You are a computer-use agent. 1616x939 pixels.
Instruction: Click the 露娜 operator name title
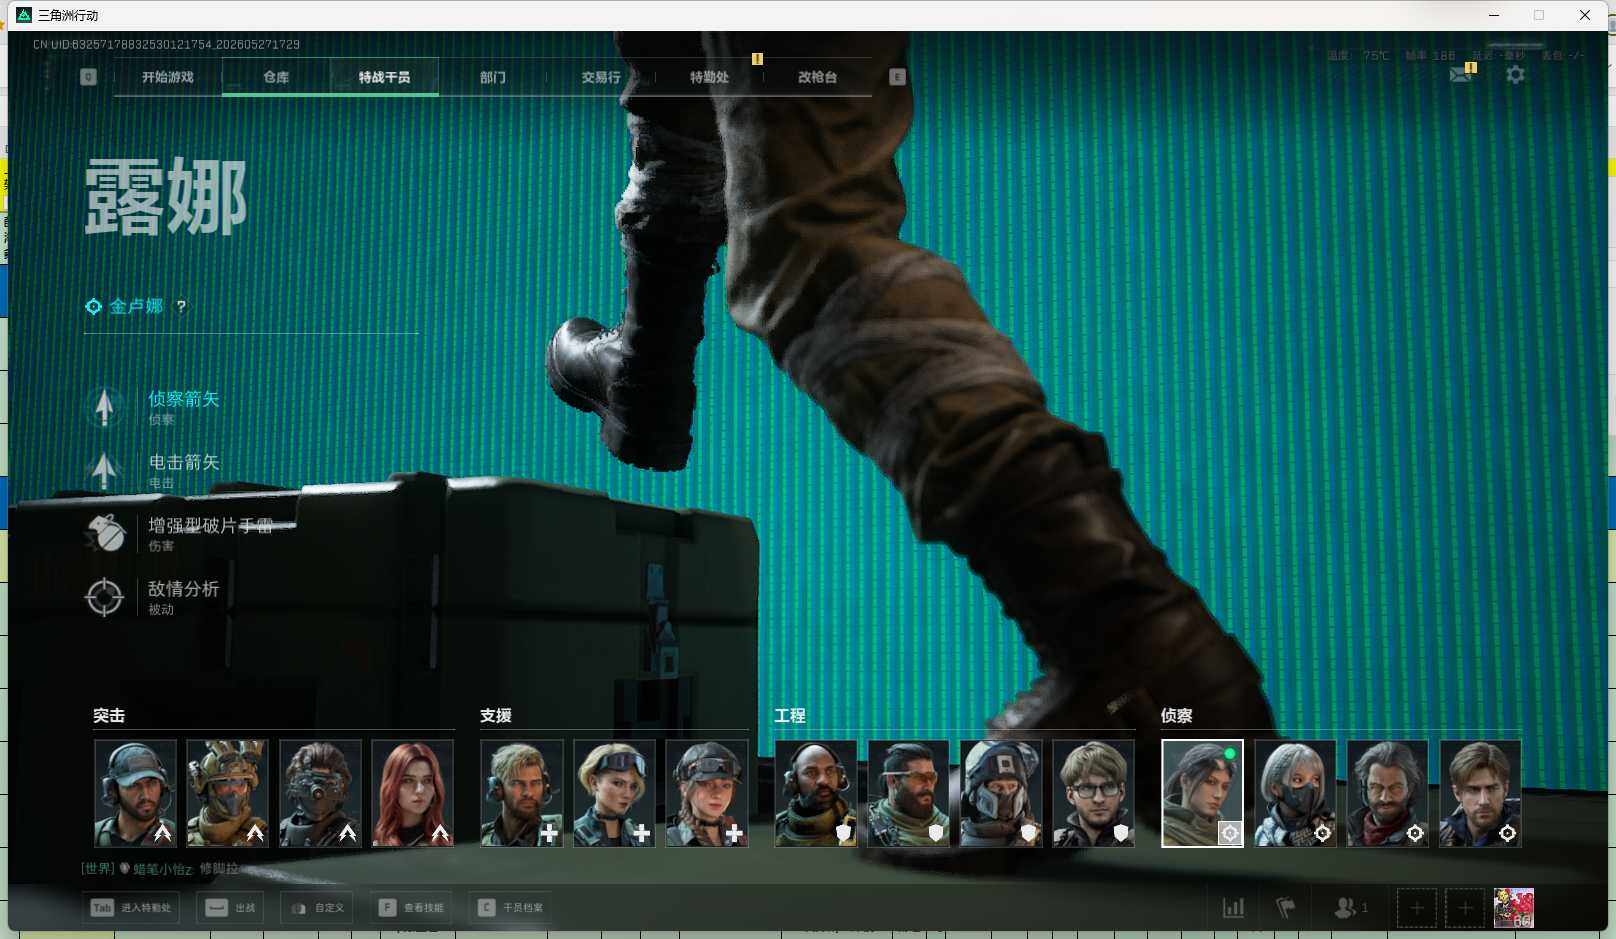166,197
